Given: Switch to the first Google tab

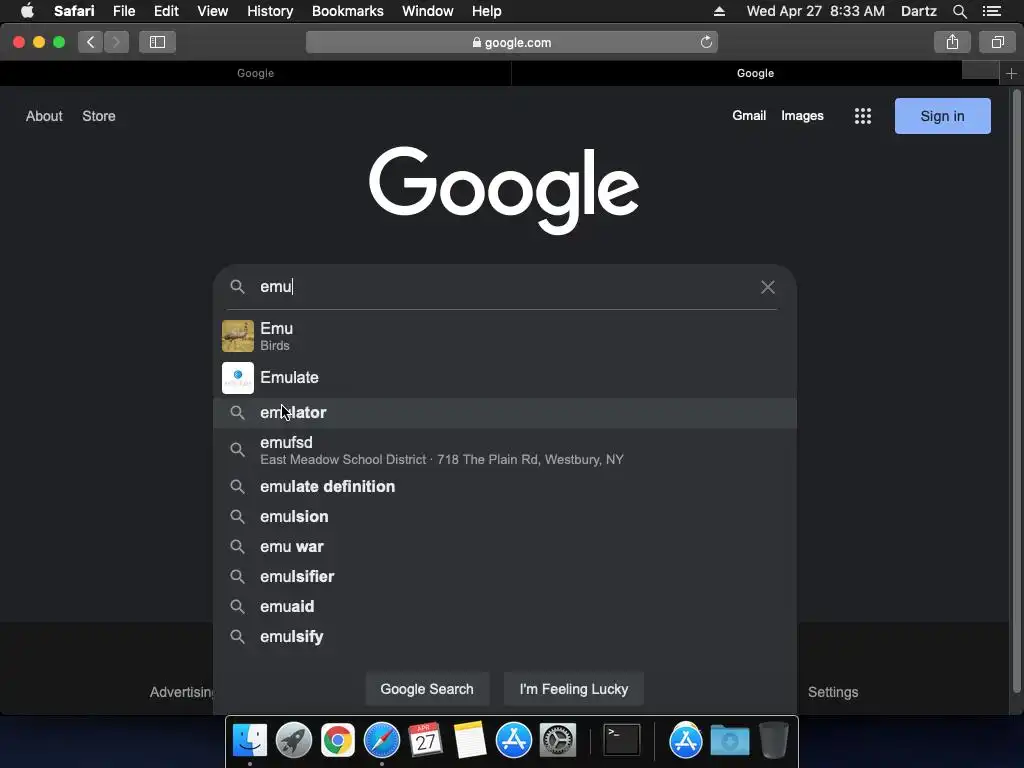Looking at the screenshot, I should point(255,73).
